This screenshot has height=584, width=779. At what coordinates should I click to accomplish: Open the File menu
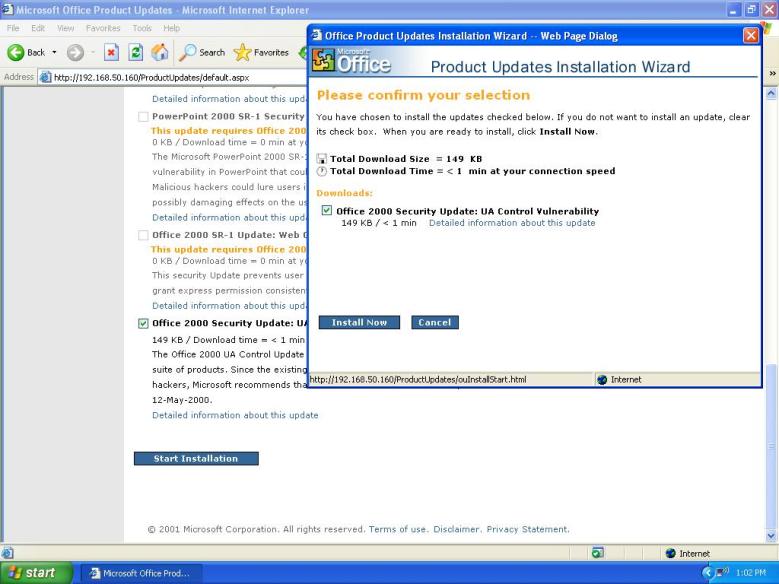tap(13, 28)
